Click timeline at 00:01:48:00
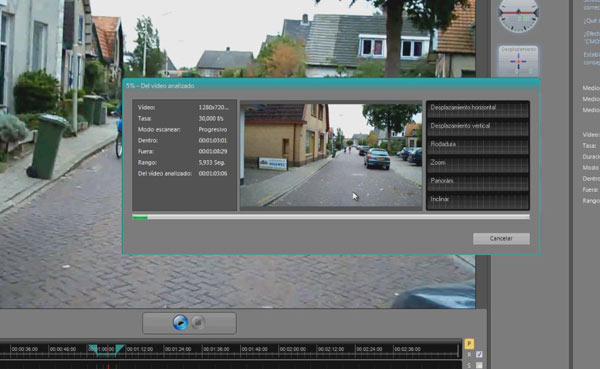This screenshot has height=369, width=600. pyautogui.click(x=254, y=349)
